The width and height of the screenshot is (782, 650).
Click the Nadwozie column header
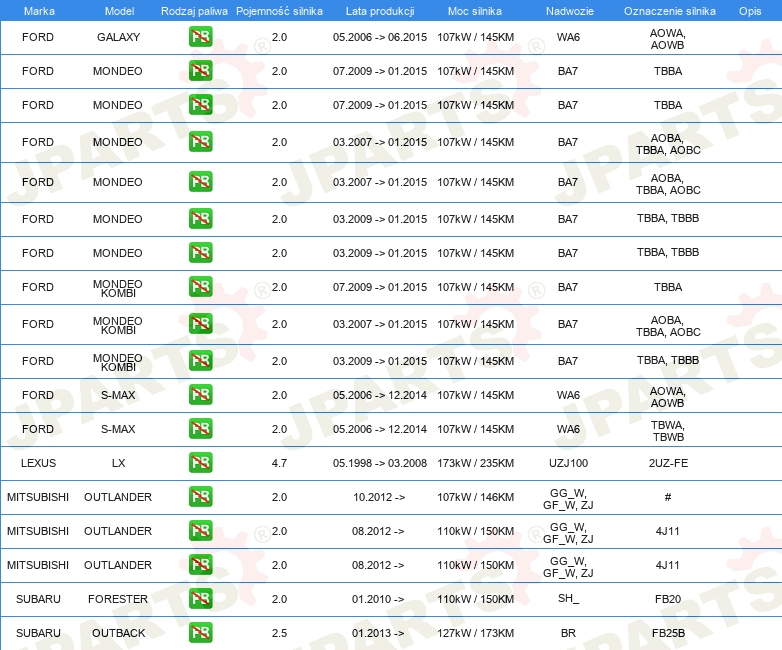pyautogui.click(x=570, y=11)
